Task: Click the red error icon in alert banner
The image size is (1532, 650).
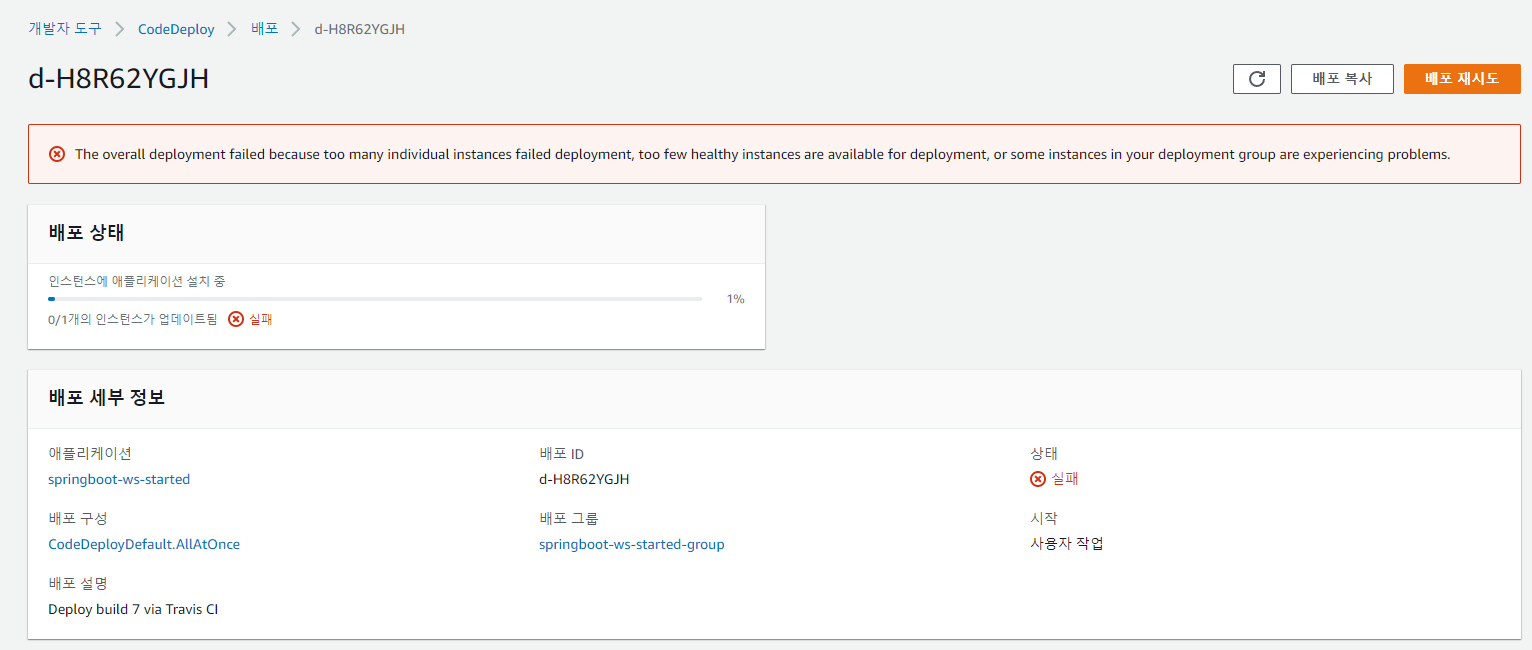Action: (57, 154)
